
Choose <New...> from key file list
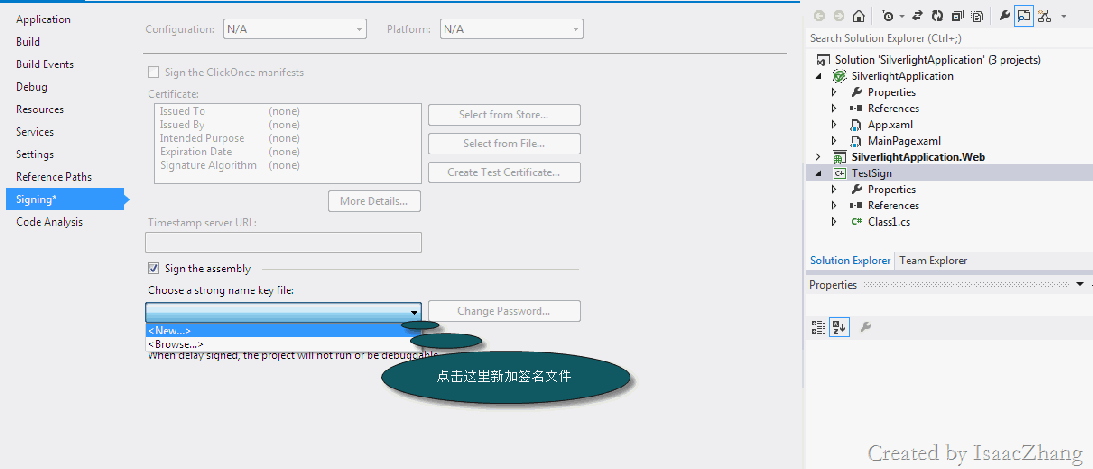pos(283,330)
